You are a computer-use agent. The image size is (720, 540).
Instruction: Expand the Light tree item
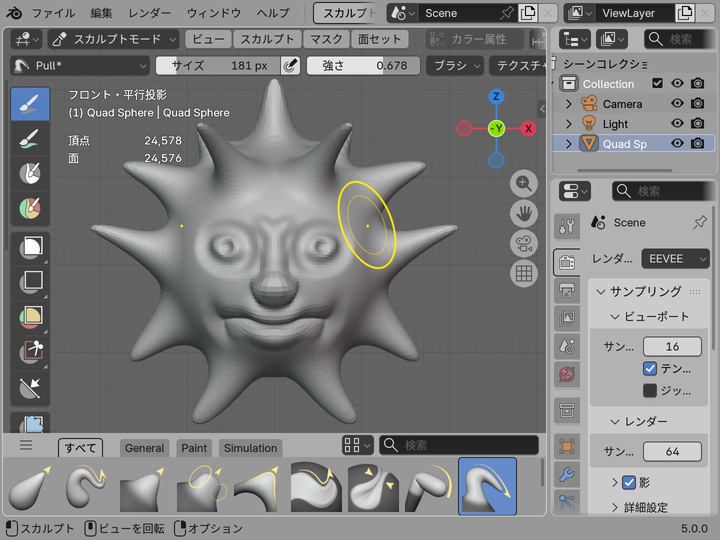click(x=569, y=124)
